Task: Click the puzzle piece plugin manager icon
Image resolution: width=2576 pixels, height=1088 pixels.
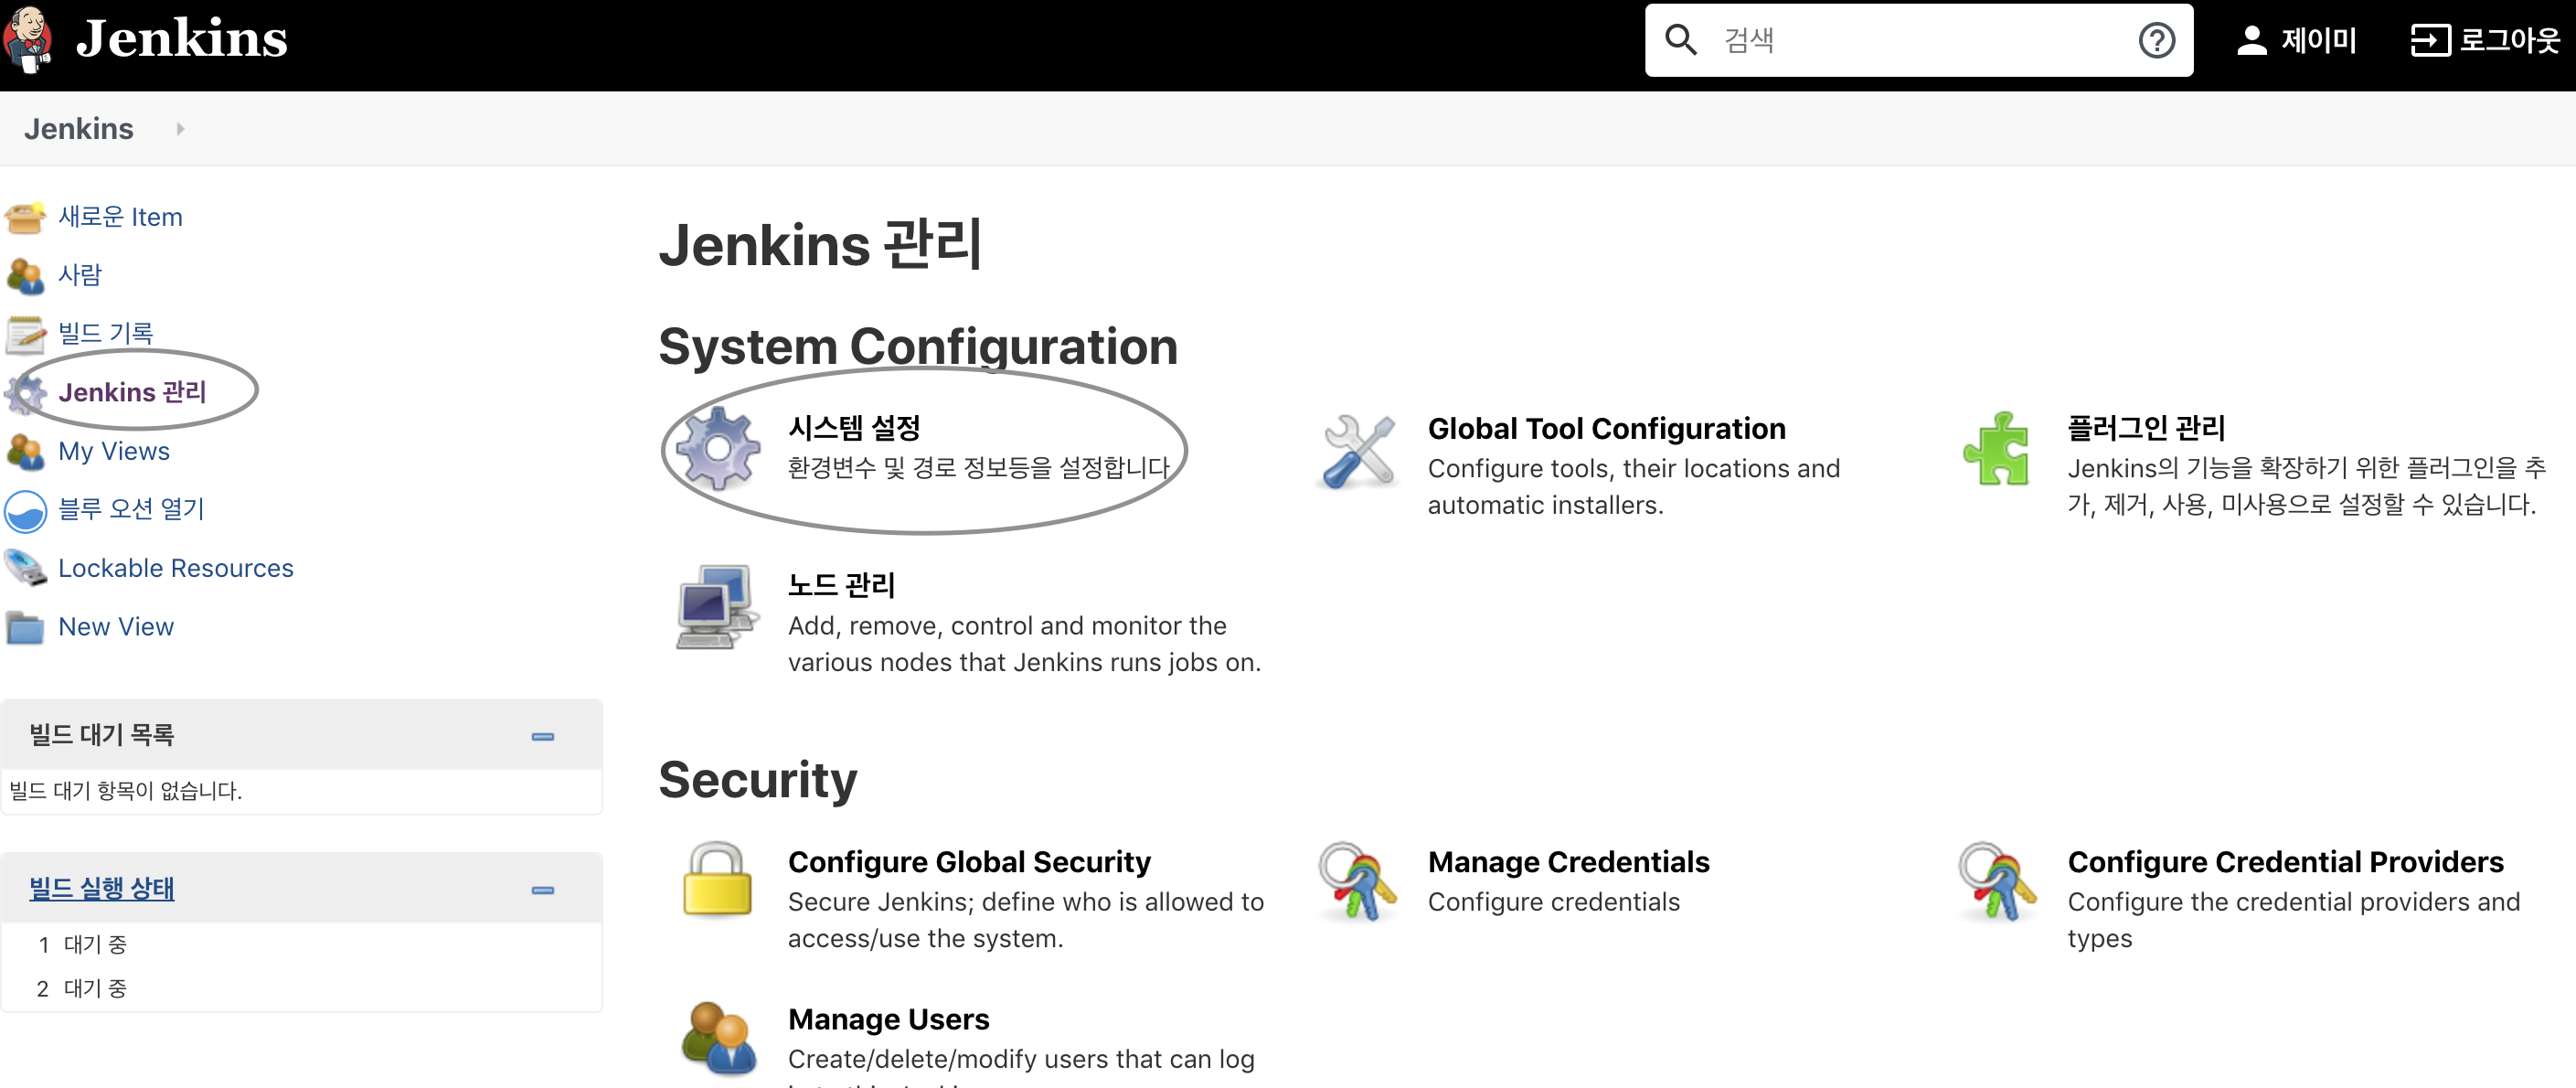Action: pyautogui.click(x=1996, y=449)
